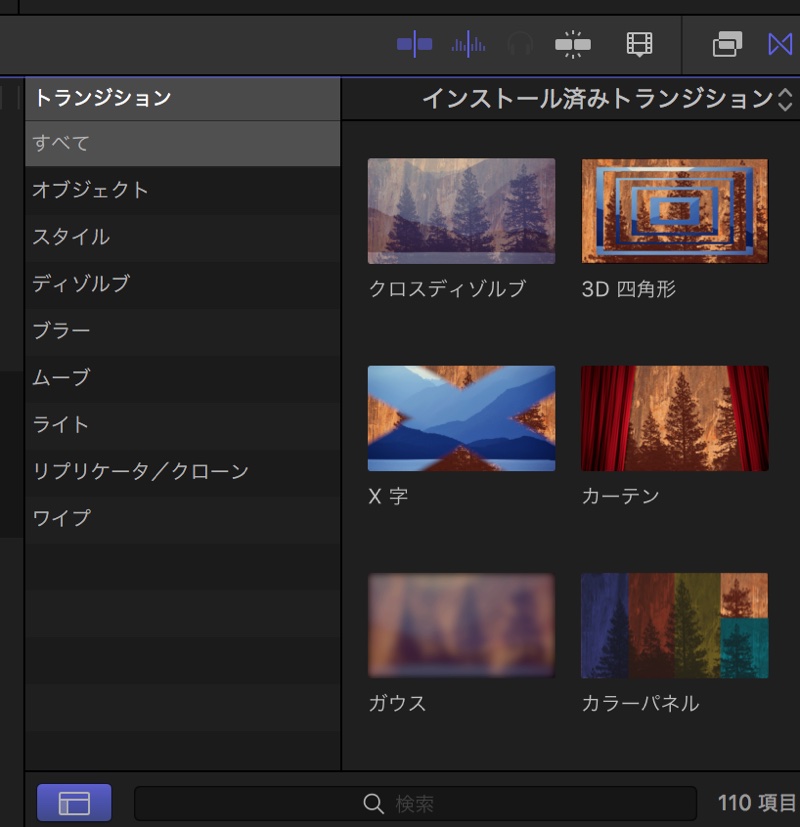
Task: Click the Transitions browser bowtie icon
Action: (780, 45)
